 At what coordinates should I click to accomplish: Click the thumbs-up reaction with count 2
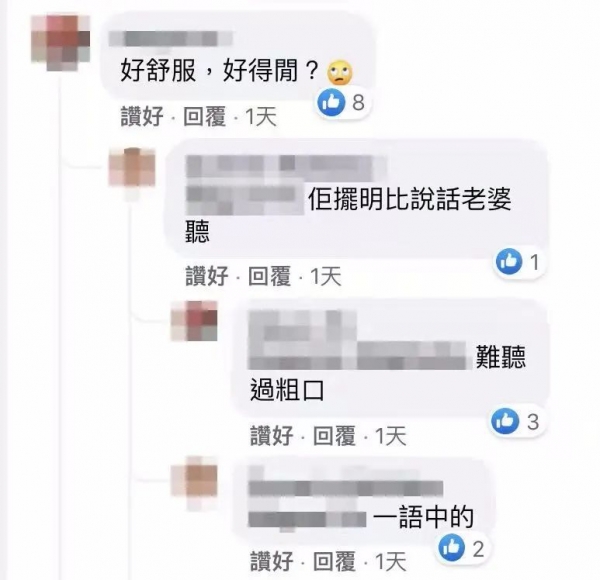click(452, 548)
